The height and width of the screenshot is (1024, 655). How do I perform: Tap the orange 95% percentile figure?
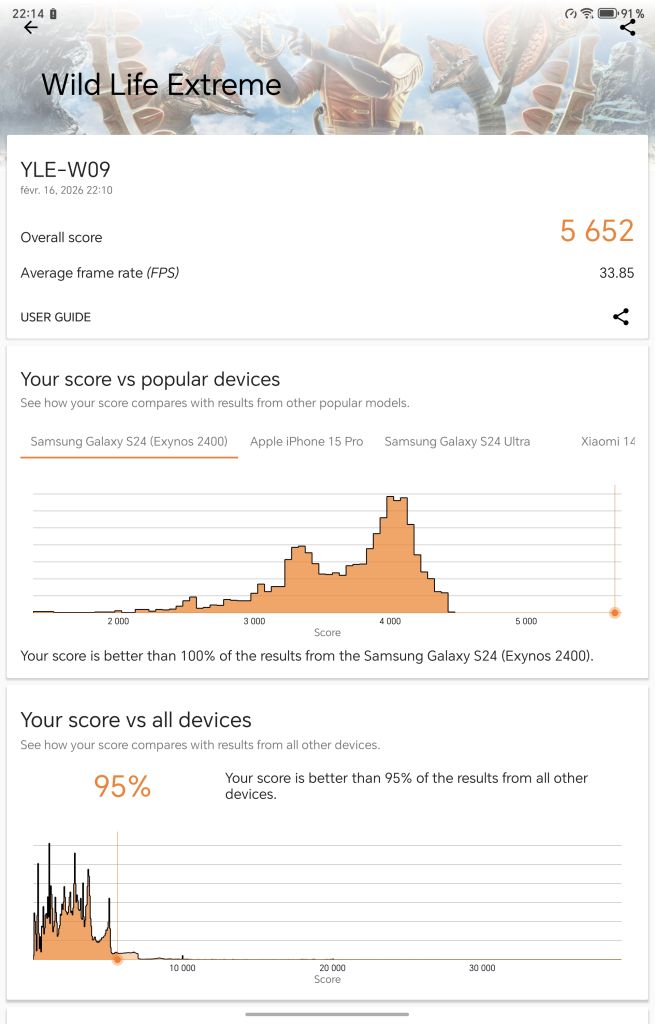coord(122,786)
